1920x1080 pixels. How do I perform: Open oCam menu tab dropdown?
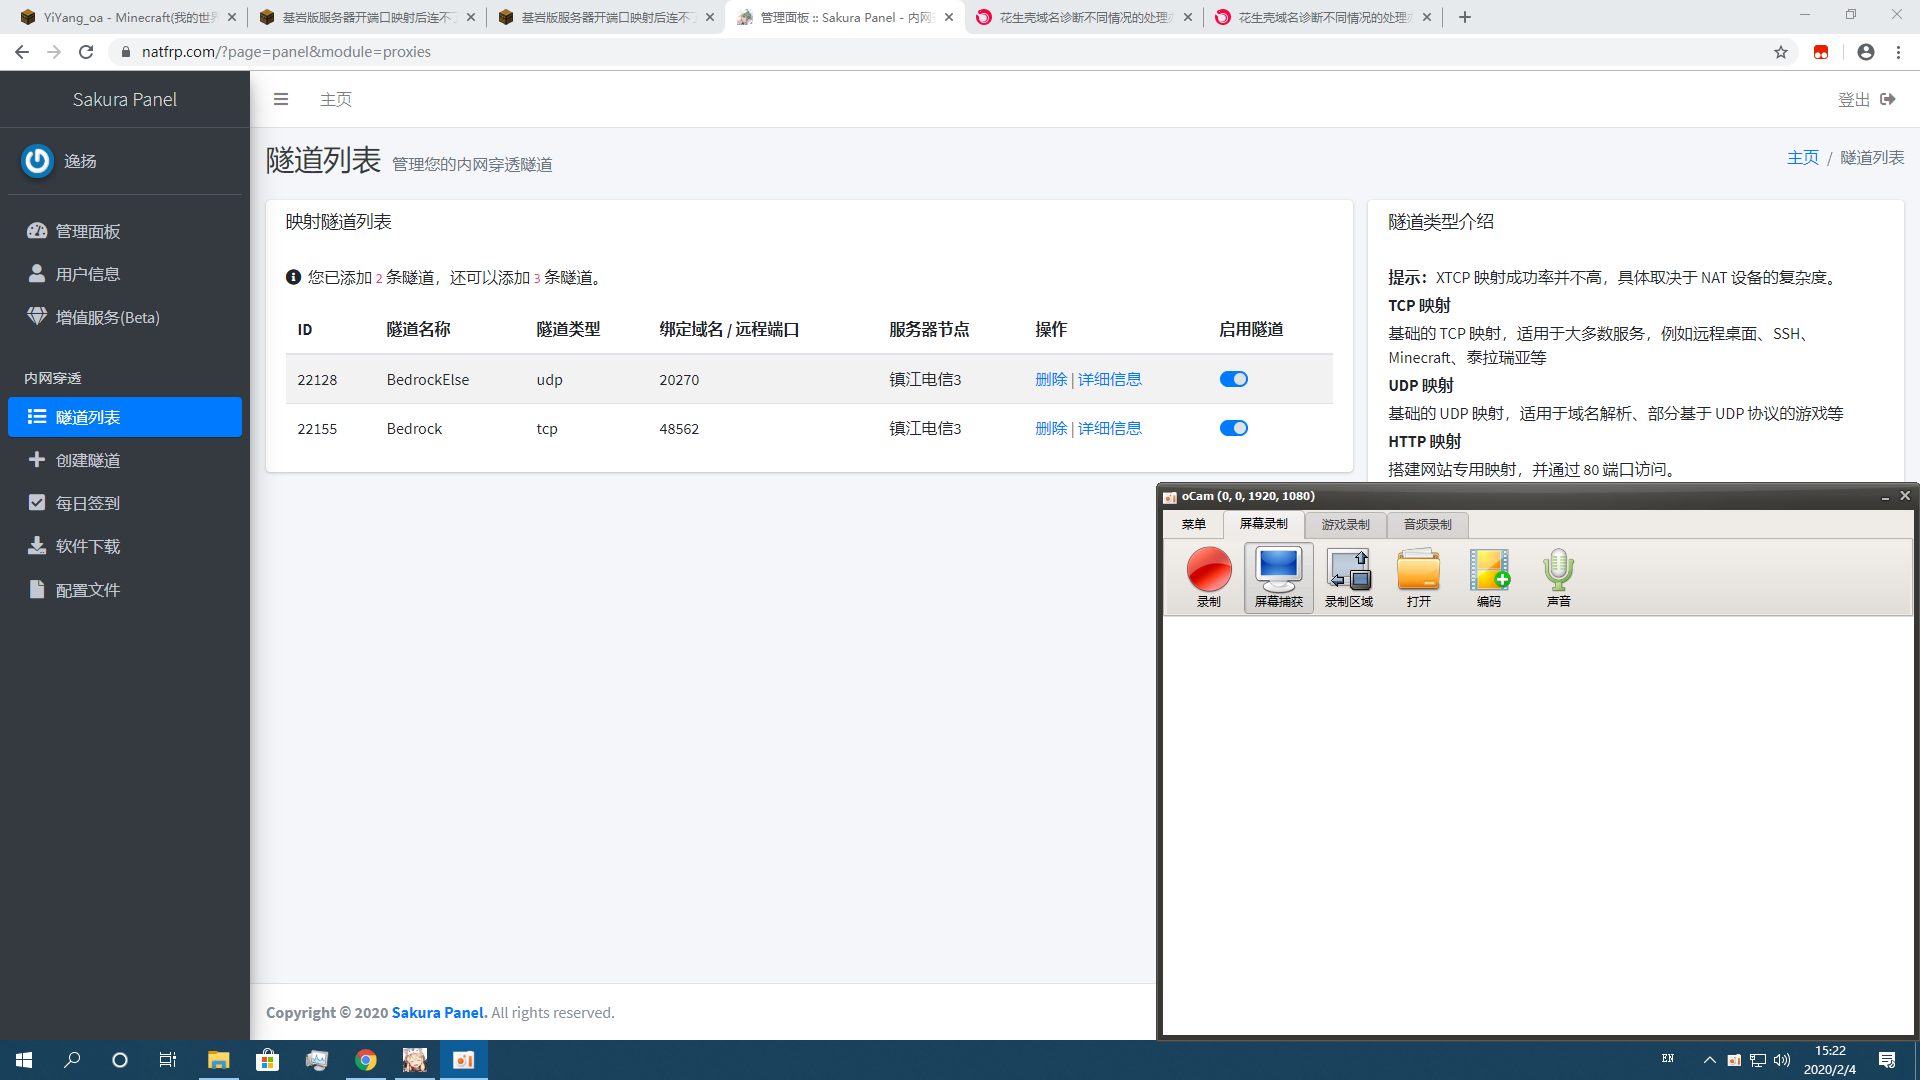[x=1193, y=524]
